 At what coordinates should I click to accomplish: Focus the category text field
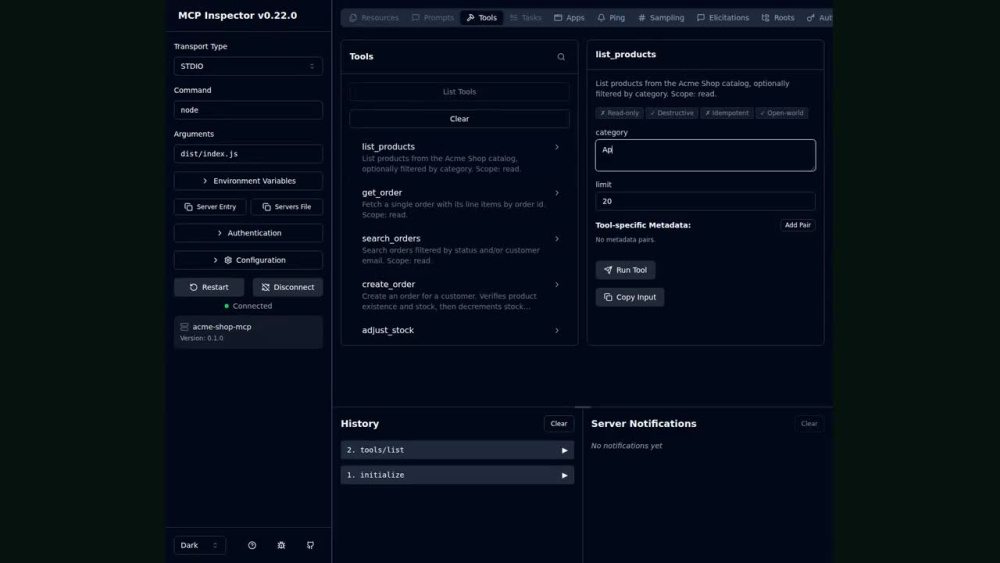click(x=705, y=155)
